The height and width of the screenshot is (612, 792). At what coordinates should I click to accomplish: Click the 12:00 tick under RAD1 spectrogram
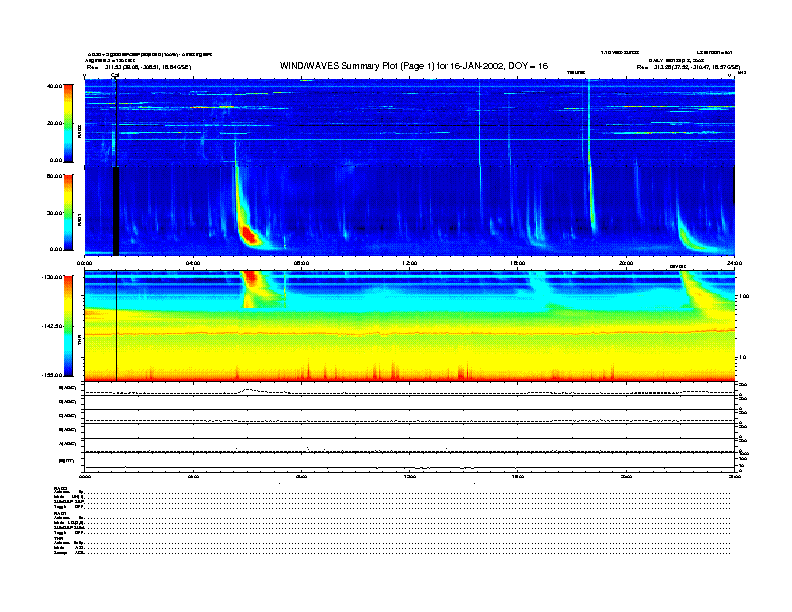[410, 263]
